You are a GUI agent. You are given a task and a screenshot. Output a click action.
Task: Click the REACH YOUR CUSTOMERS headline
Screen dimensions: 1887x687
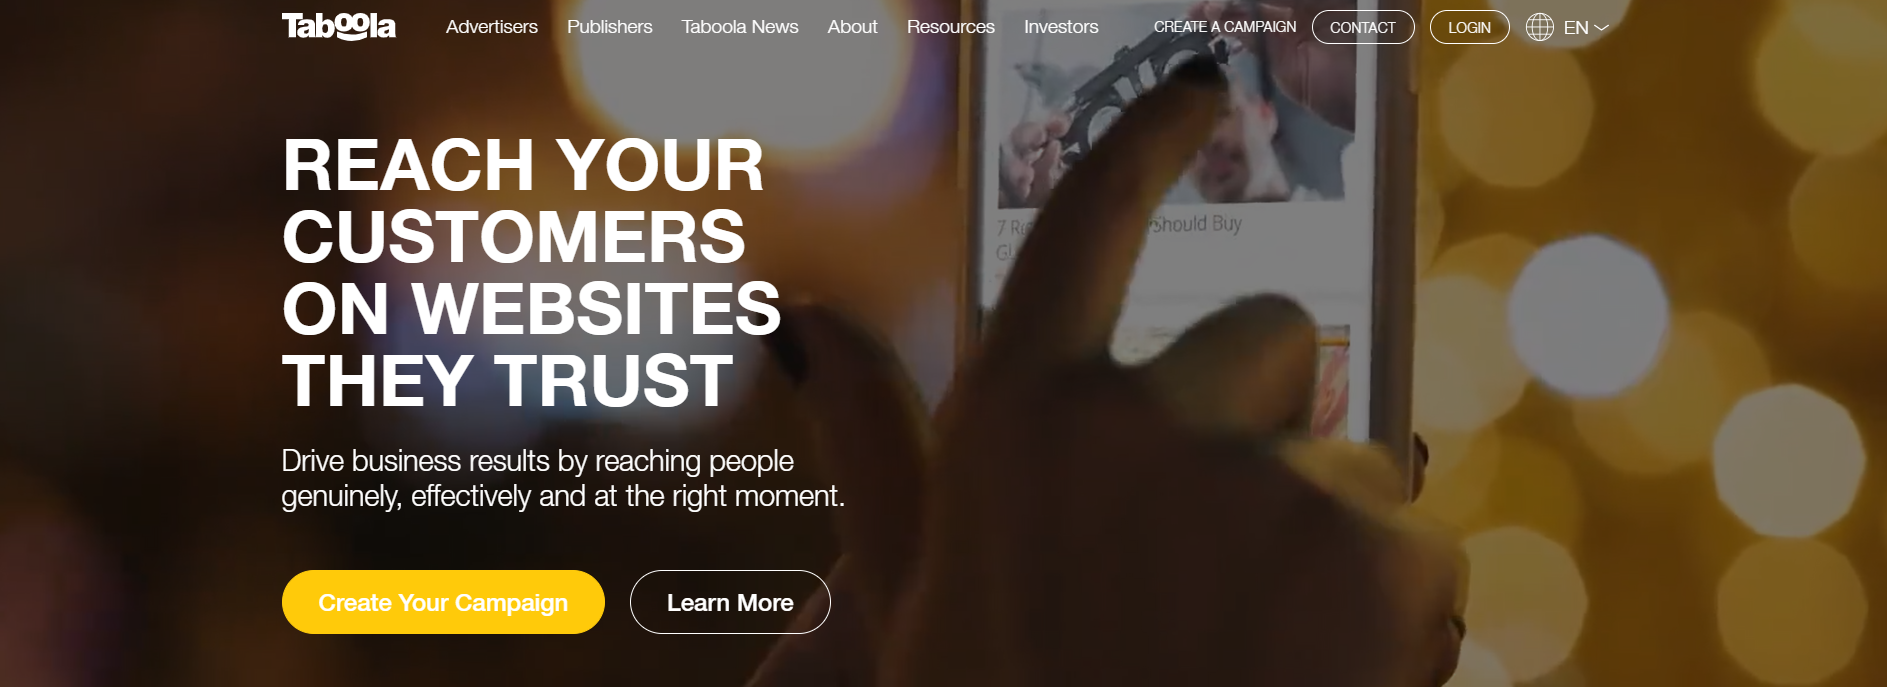(531, 273)
